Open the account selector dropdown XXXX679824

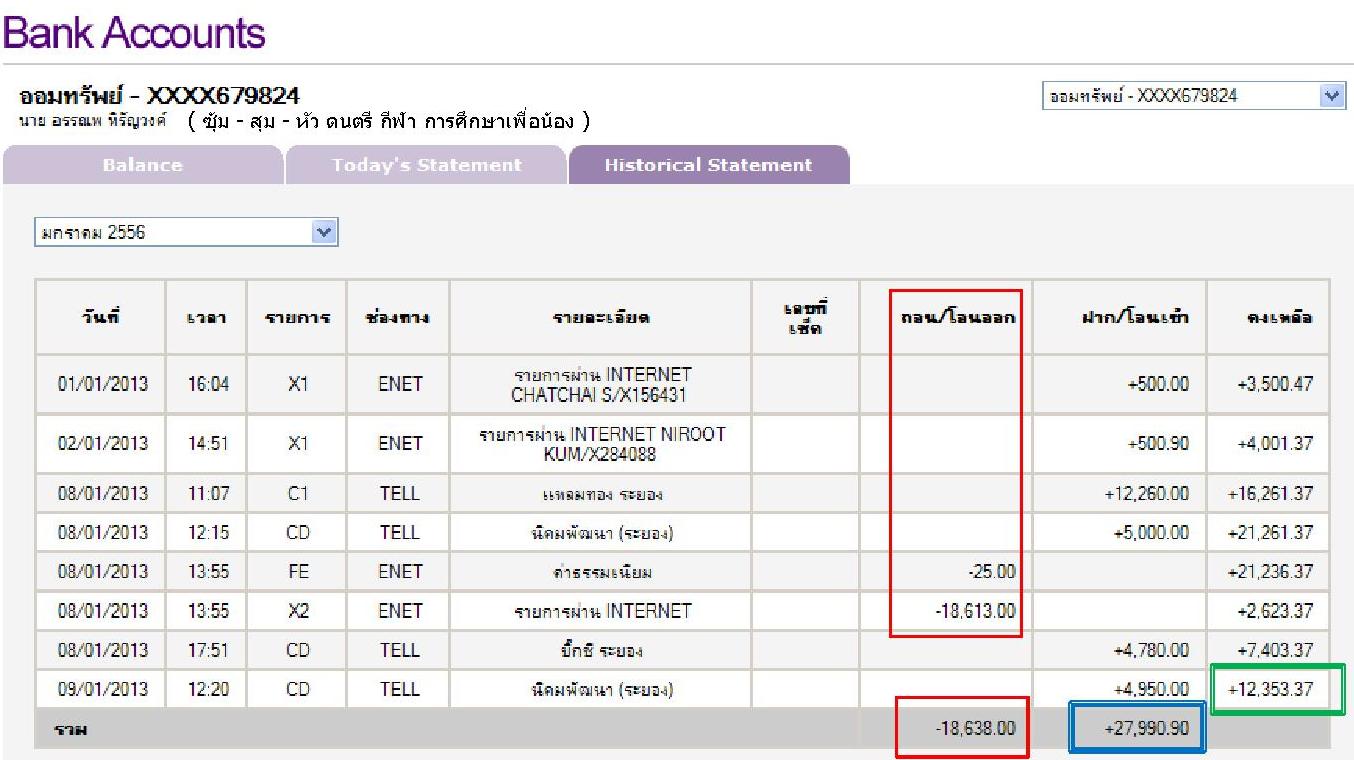coord(1193,96)
